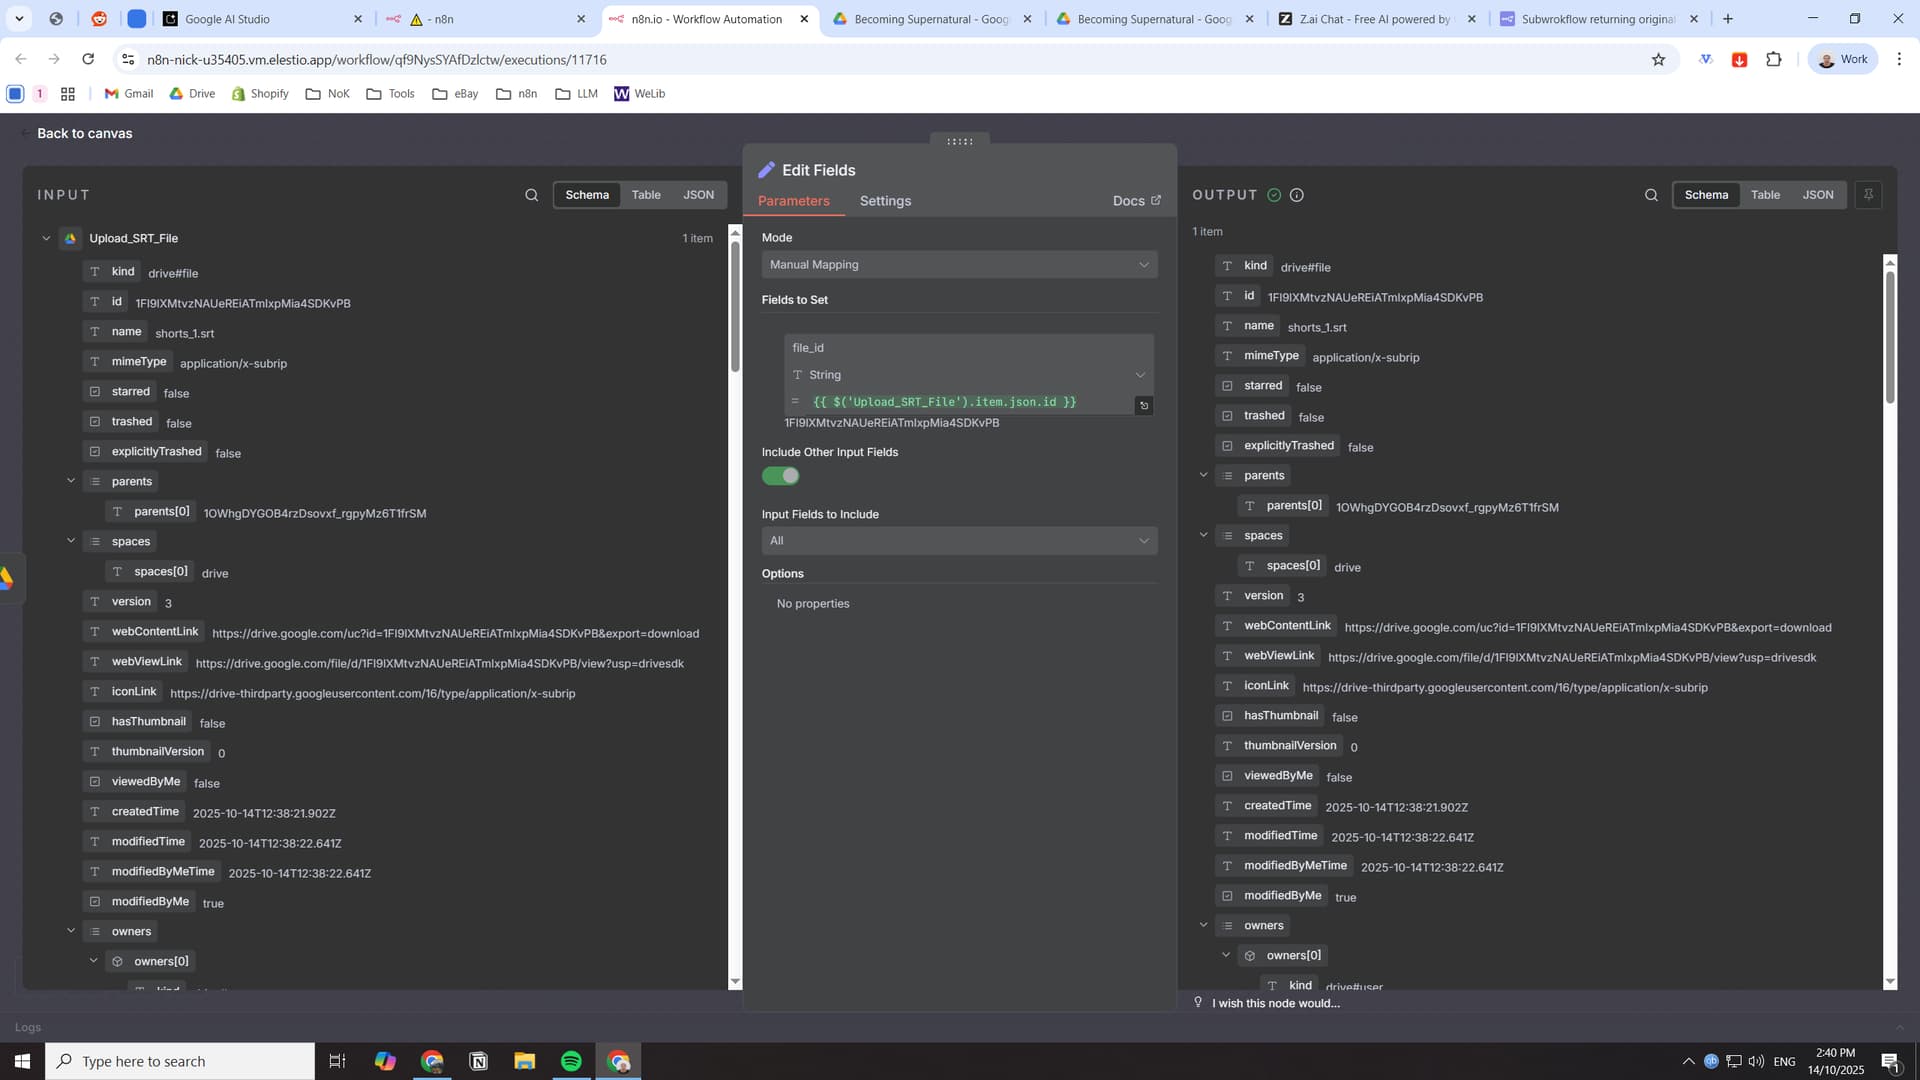This screenshot has height=1080, width=1920.
Task: Click Back to canvas
Action: (x=84, y=133)
